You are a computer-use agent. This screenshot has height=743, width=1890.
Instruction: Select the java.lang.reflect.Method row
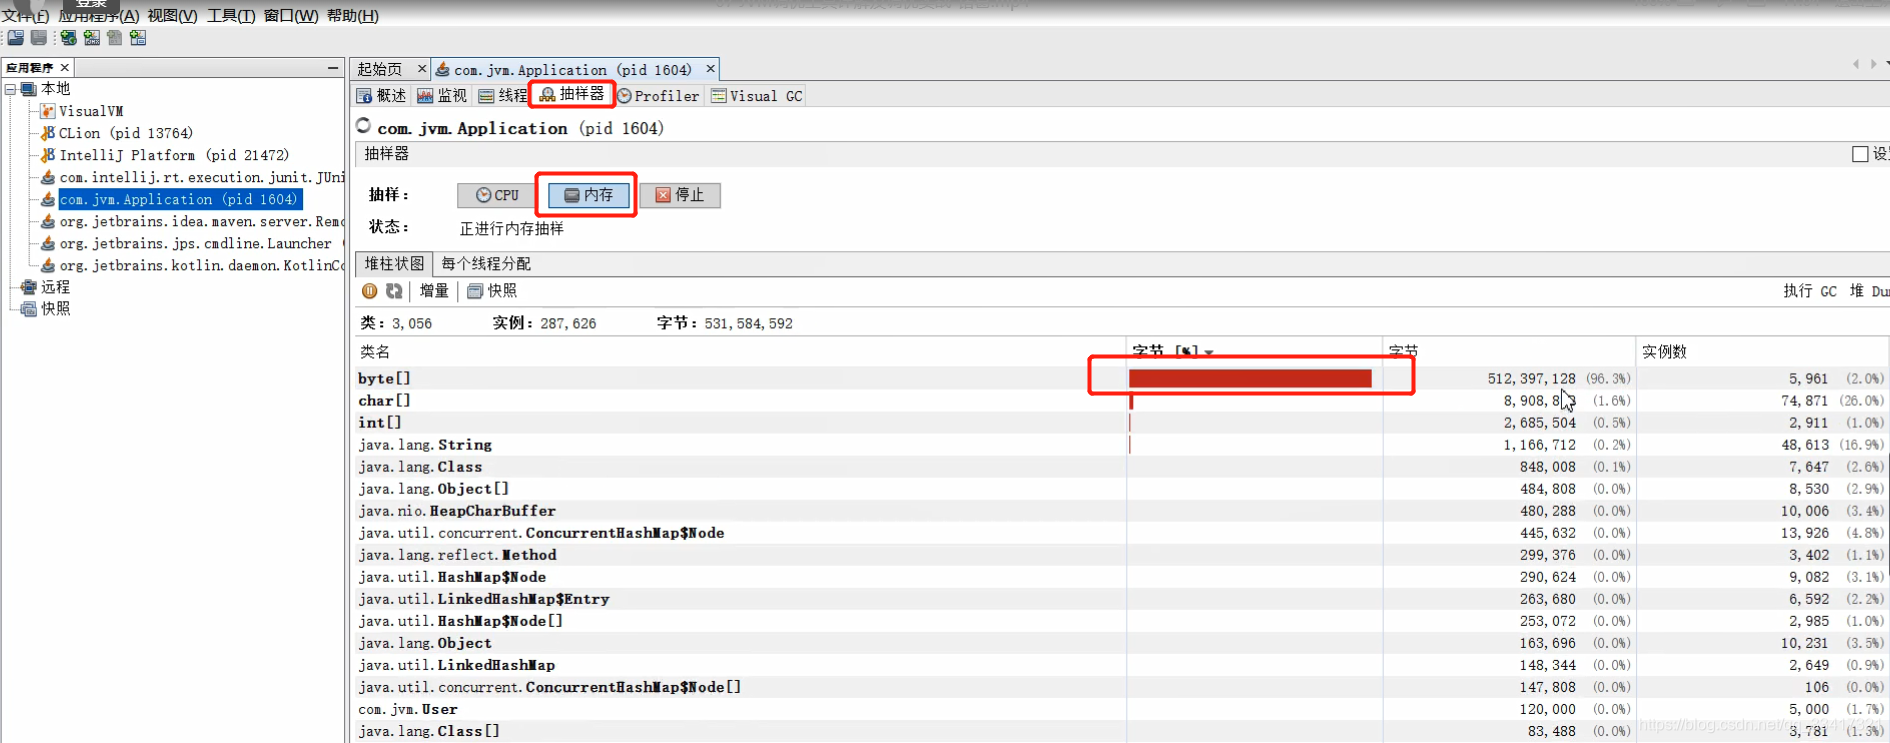pos(1120,555)
